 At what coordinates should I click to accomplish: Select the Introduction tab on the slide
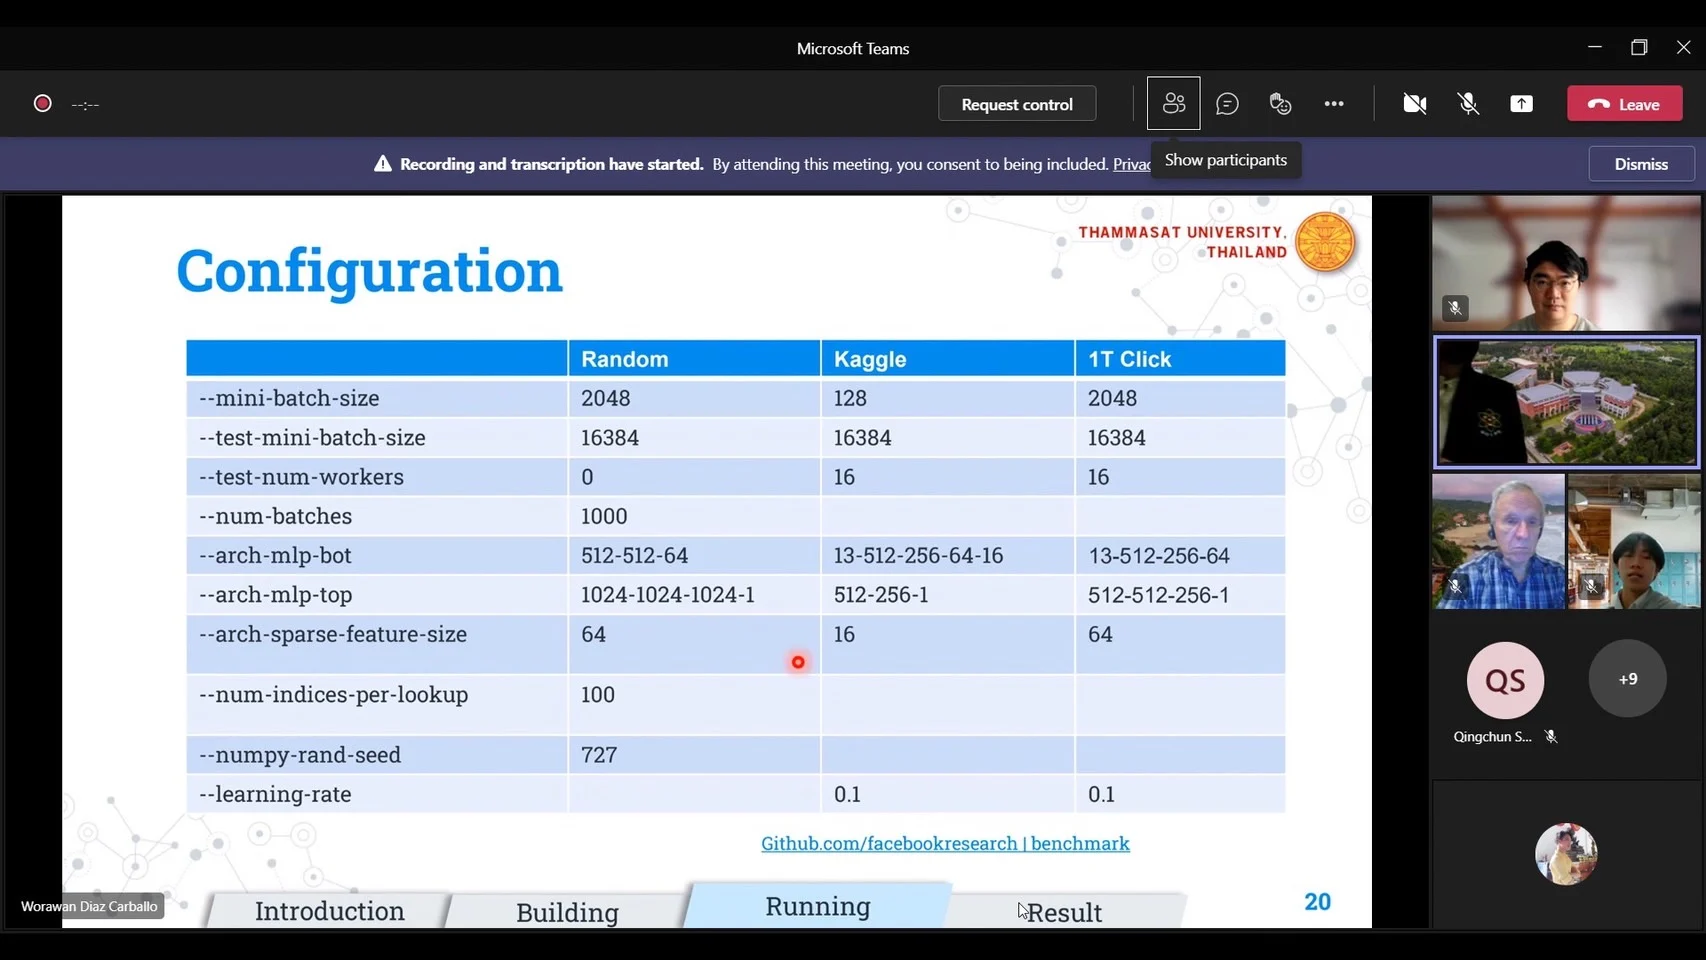329,912
